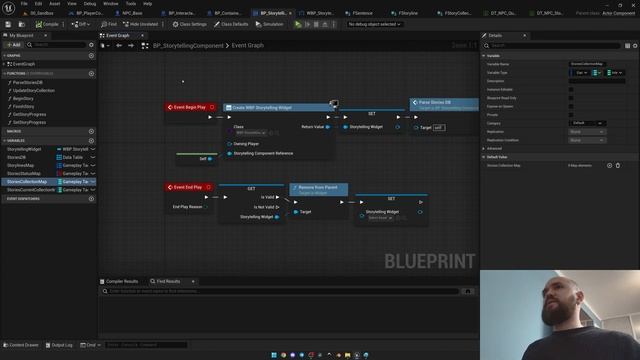Click StoriesDB Data Table type icon
Image resolution: width=640 pixels, height=360 pixels.
(x=59, y=158)
